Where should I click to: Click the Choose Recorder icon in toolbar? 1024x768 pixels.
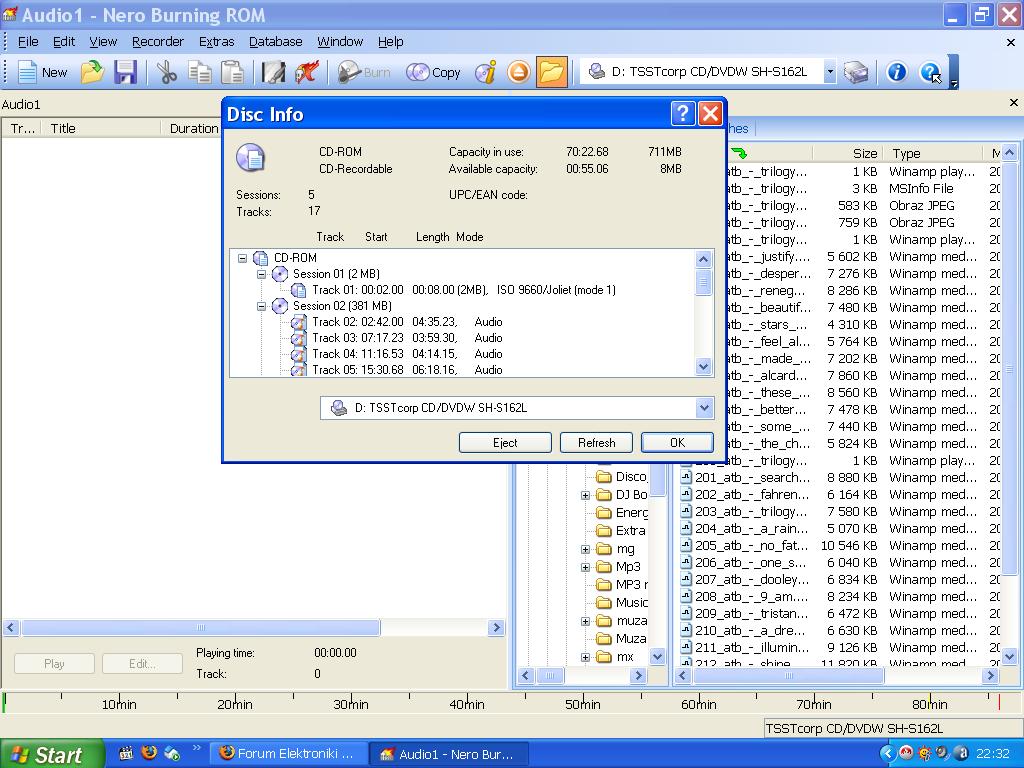pos(856,72)
